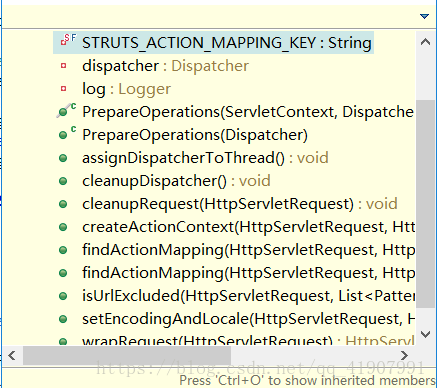The height and width of the screenshot is (388, 437).
Task: Click private field icon beside log
Action: click(x=63, y=89)
